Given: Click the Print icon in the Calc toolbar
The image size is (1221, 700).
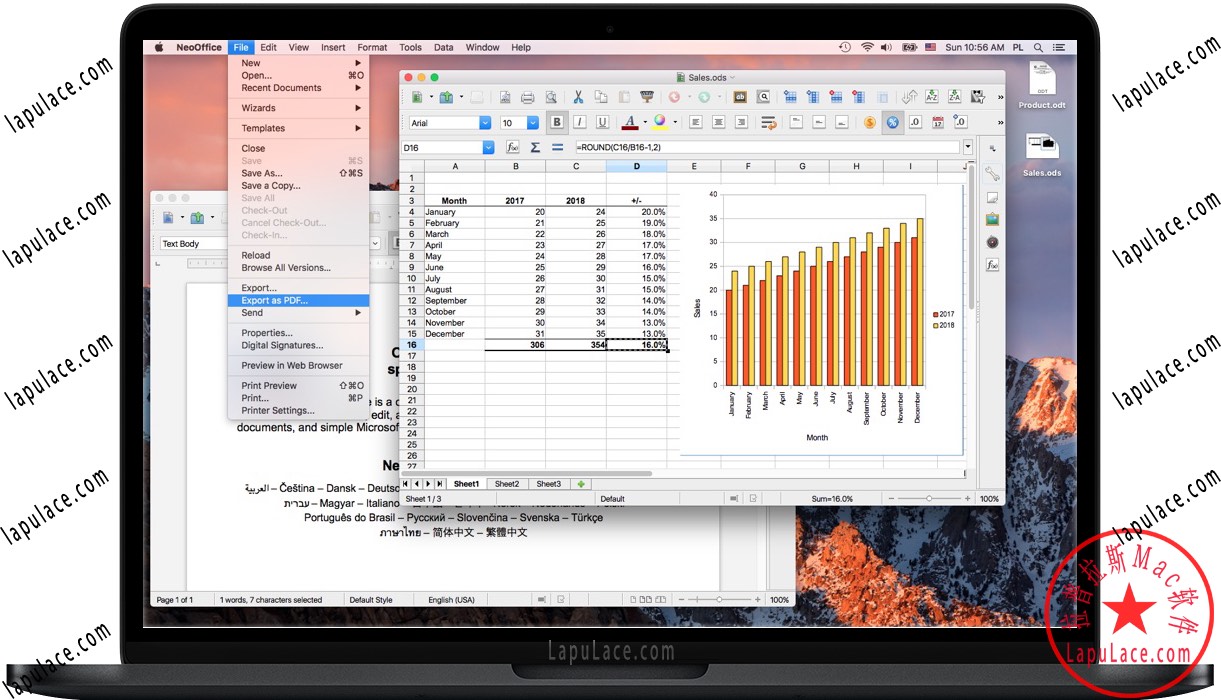Looking at the screenshot, I should tap(527, 96).
